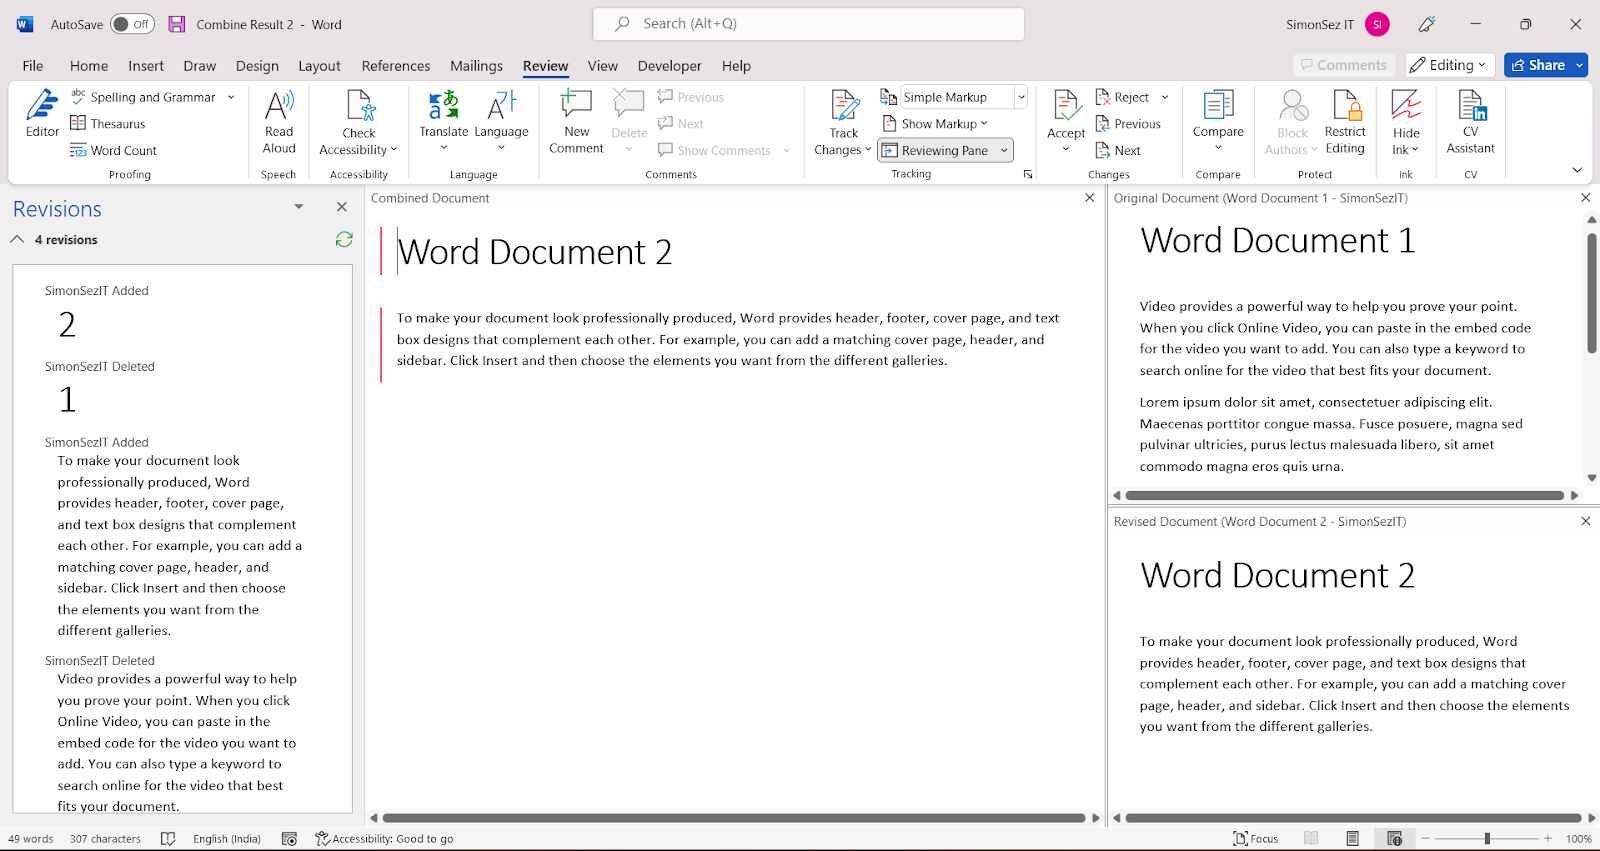The image size is (1600, 851).
Task: Open Tracking group dialog launcher
Action: (x=1027, y=174)
